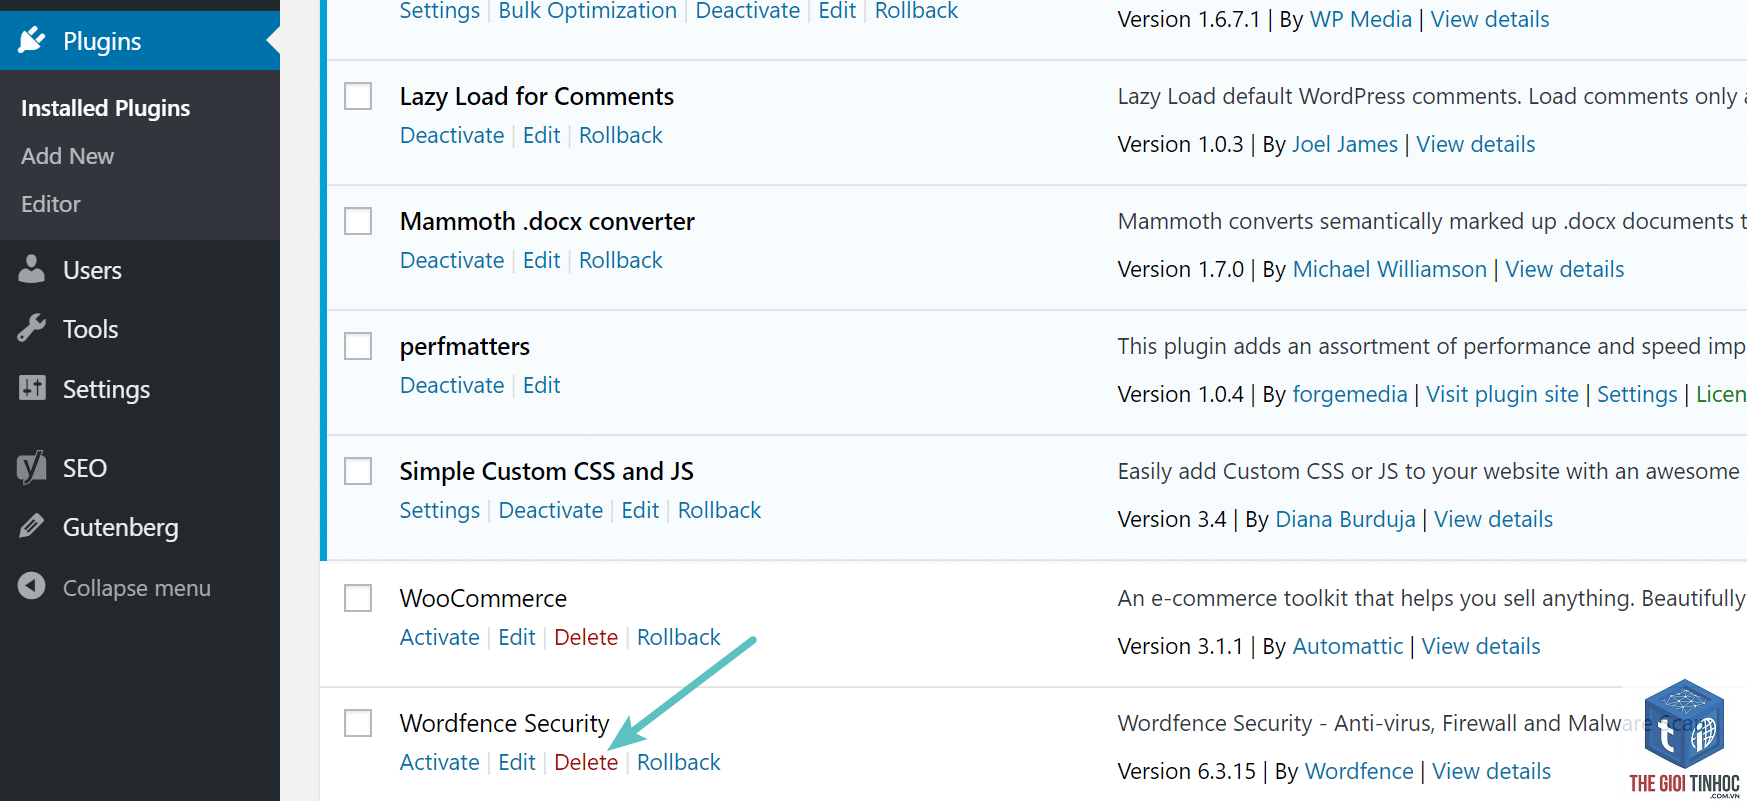Open Joel James author link

tap(1345, 144)
